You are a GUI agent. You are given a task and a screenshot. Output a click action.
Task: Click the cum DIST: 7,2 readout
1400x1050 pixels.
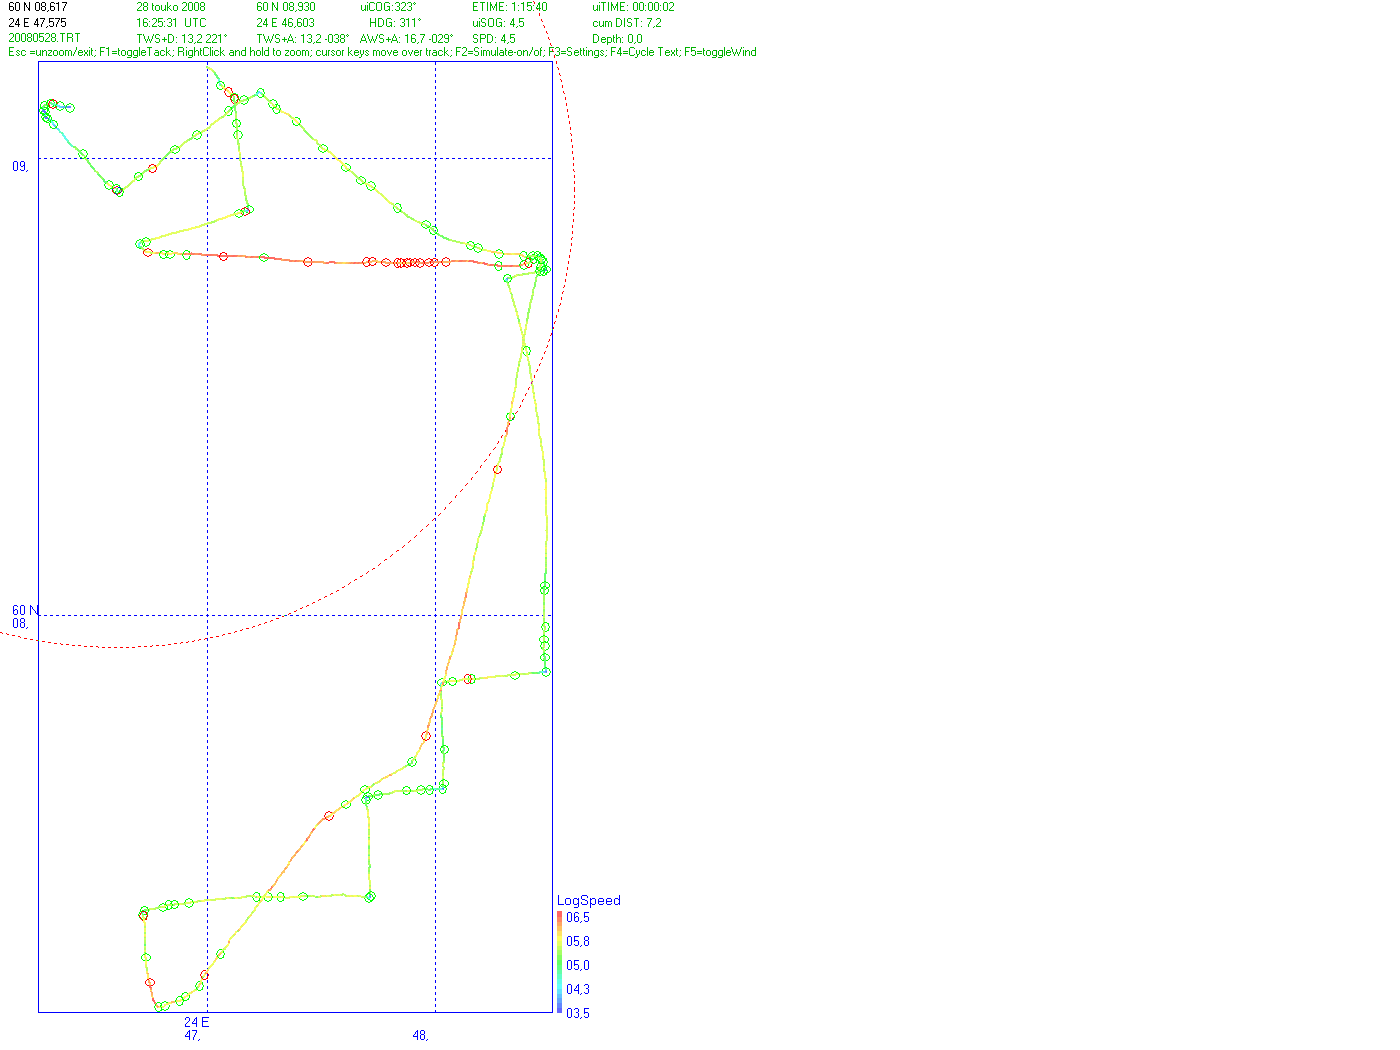tap(627, 23)
